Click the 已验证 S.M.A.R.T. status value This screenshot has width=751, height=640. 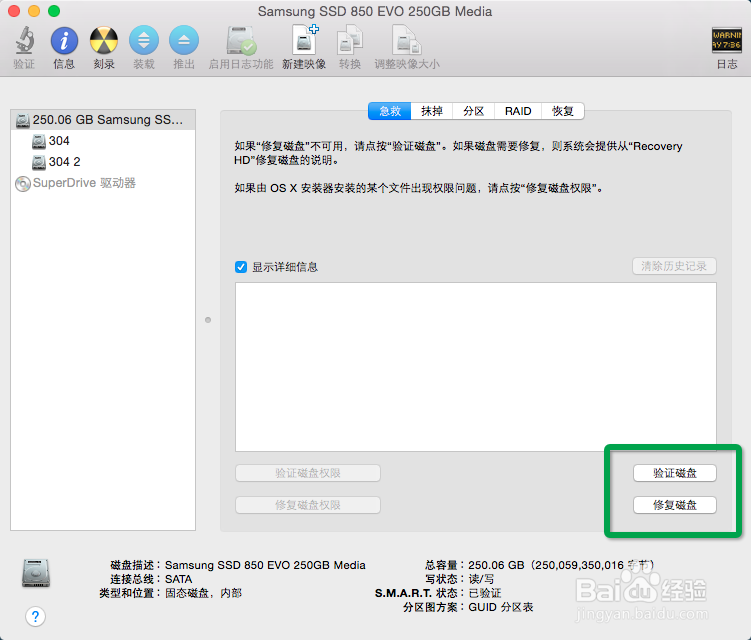[485, 593]
